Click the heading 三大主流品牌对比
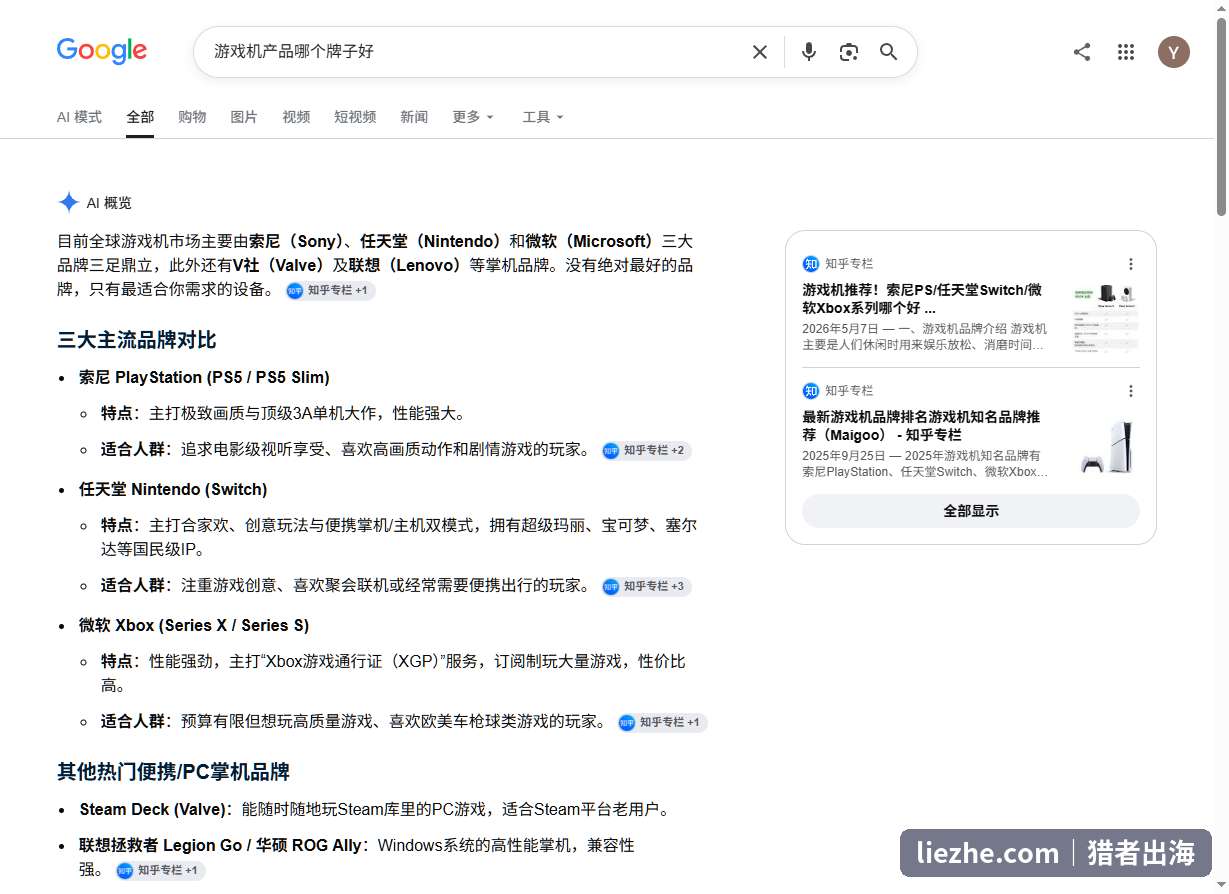 (x=137, y=340)
